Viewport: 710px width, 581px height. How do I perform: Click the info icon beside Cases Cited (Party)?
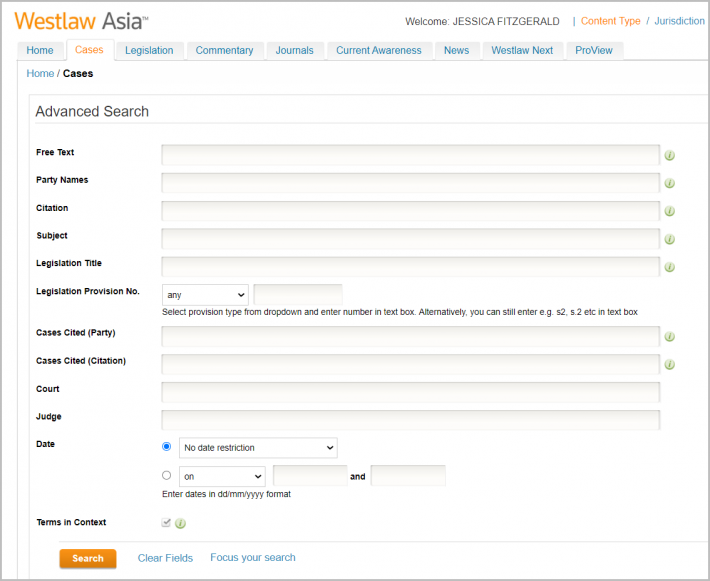(x=669, y=336)
